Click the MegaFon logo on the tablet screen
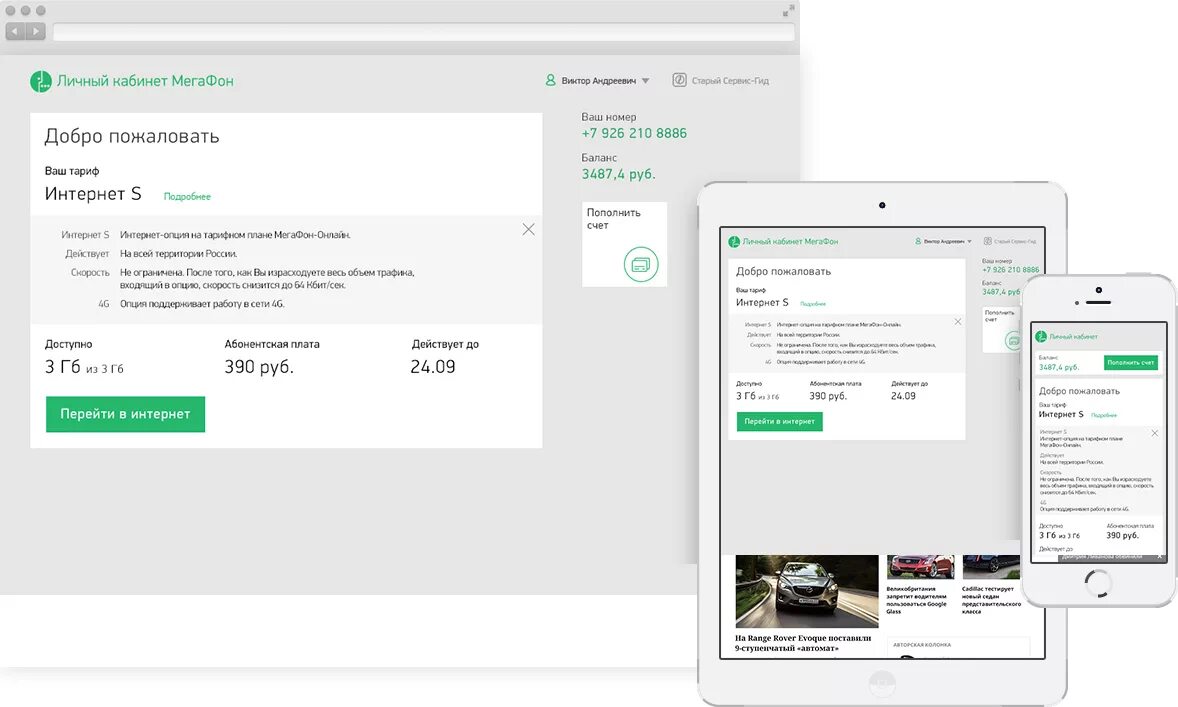The width and height of the screenshot is (1178, 707). point(734,242)
